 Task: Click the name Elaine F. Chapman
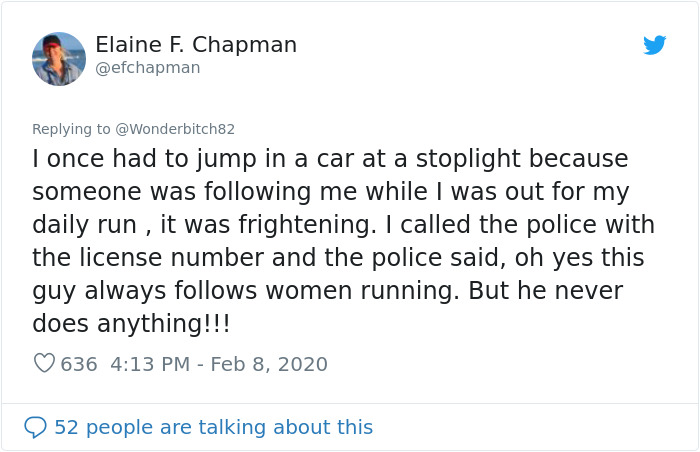196,45
